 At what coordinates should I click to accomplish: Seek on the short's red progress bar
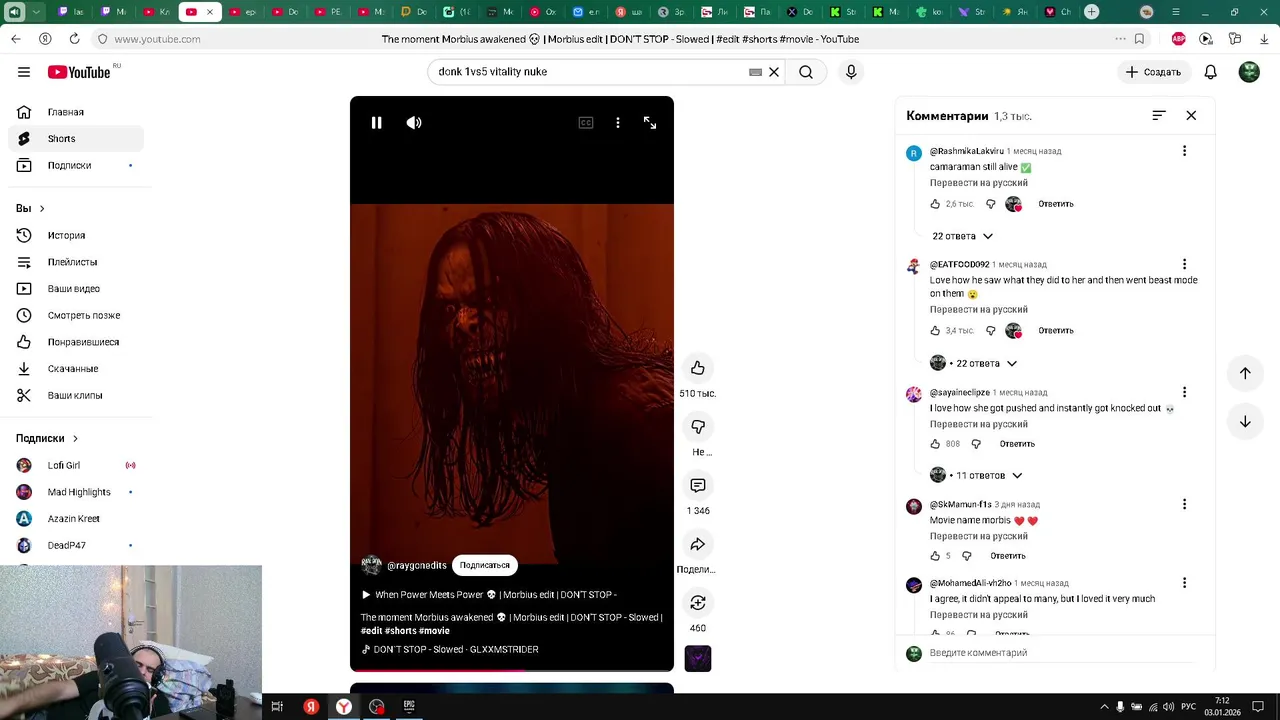(x=512, y=670)
